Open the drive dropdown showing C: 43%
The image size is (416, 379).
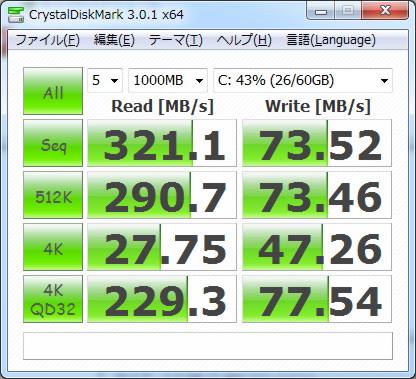[303, 80]
